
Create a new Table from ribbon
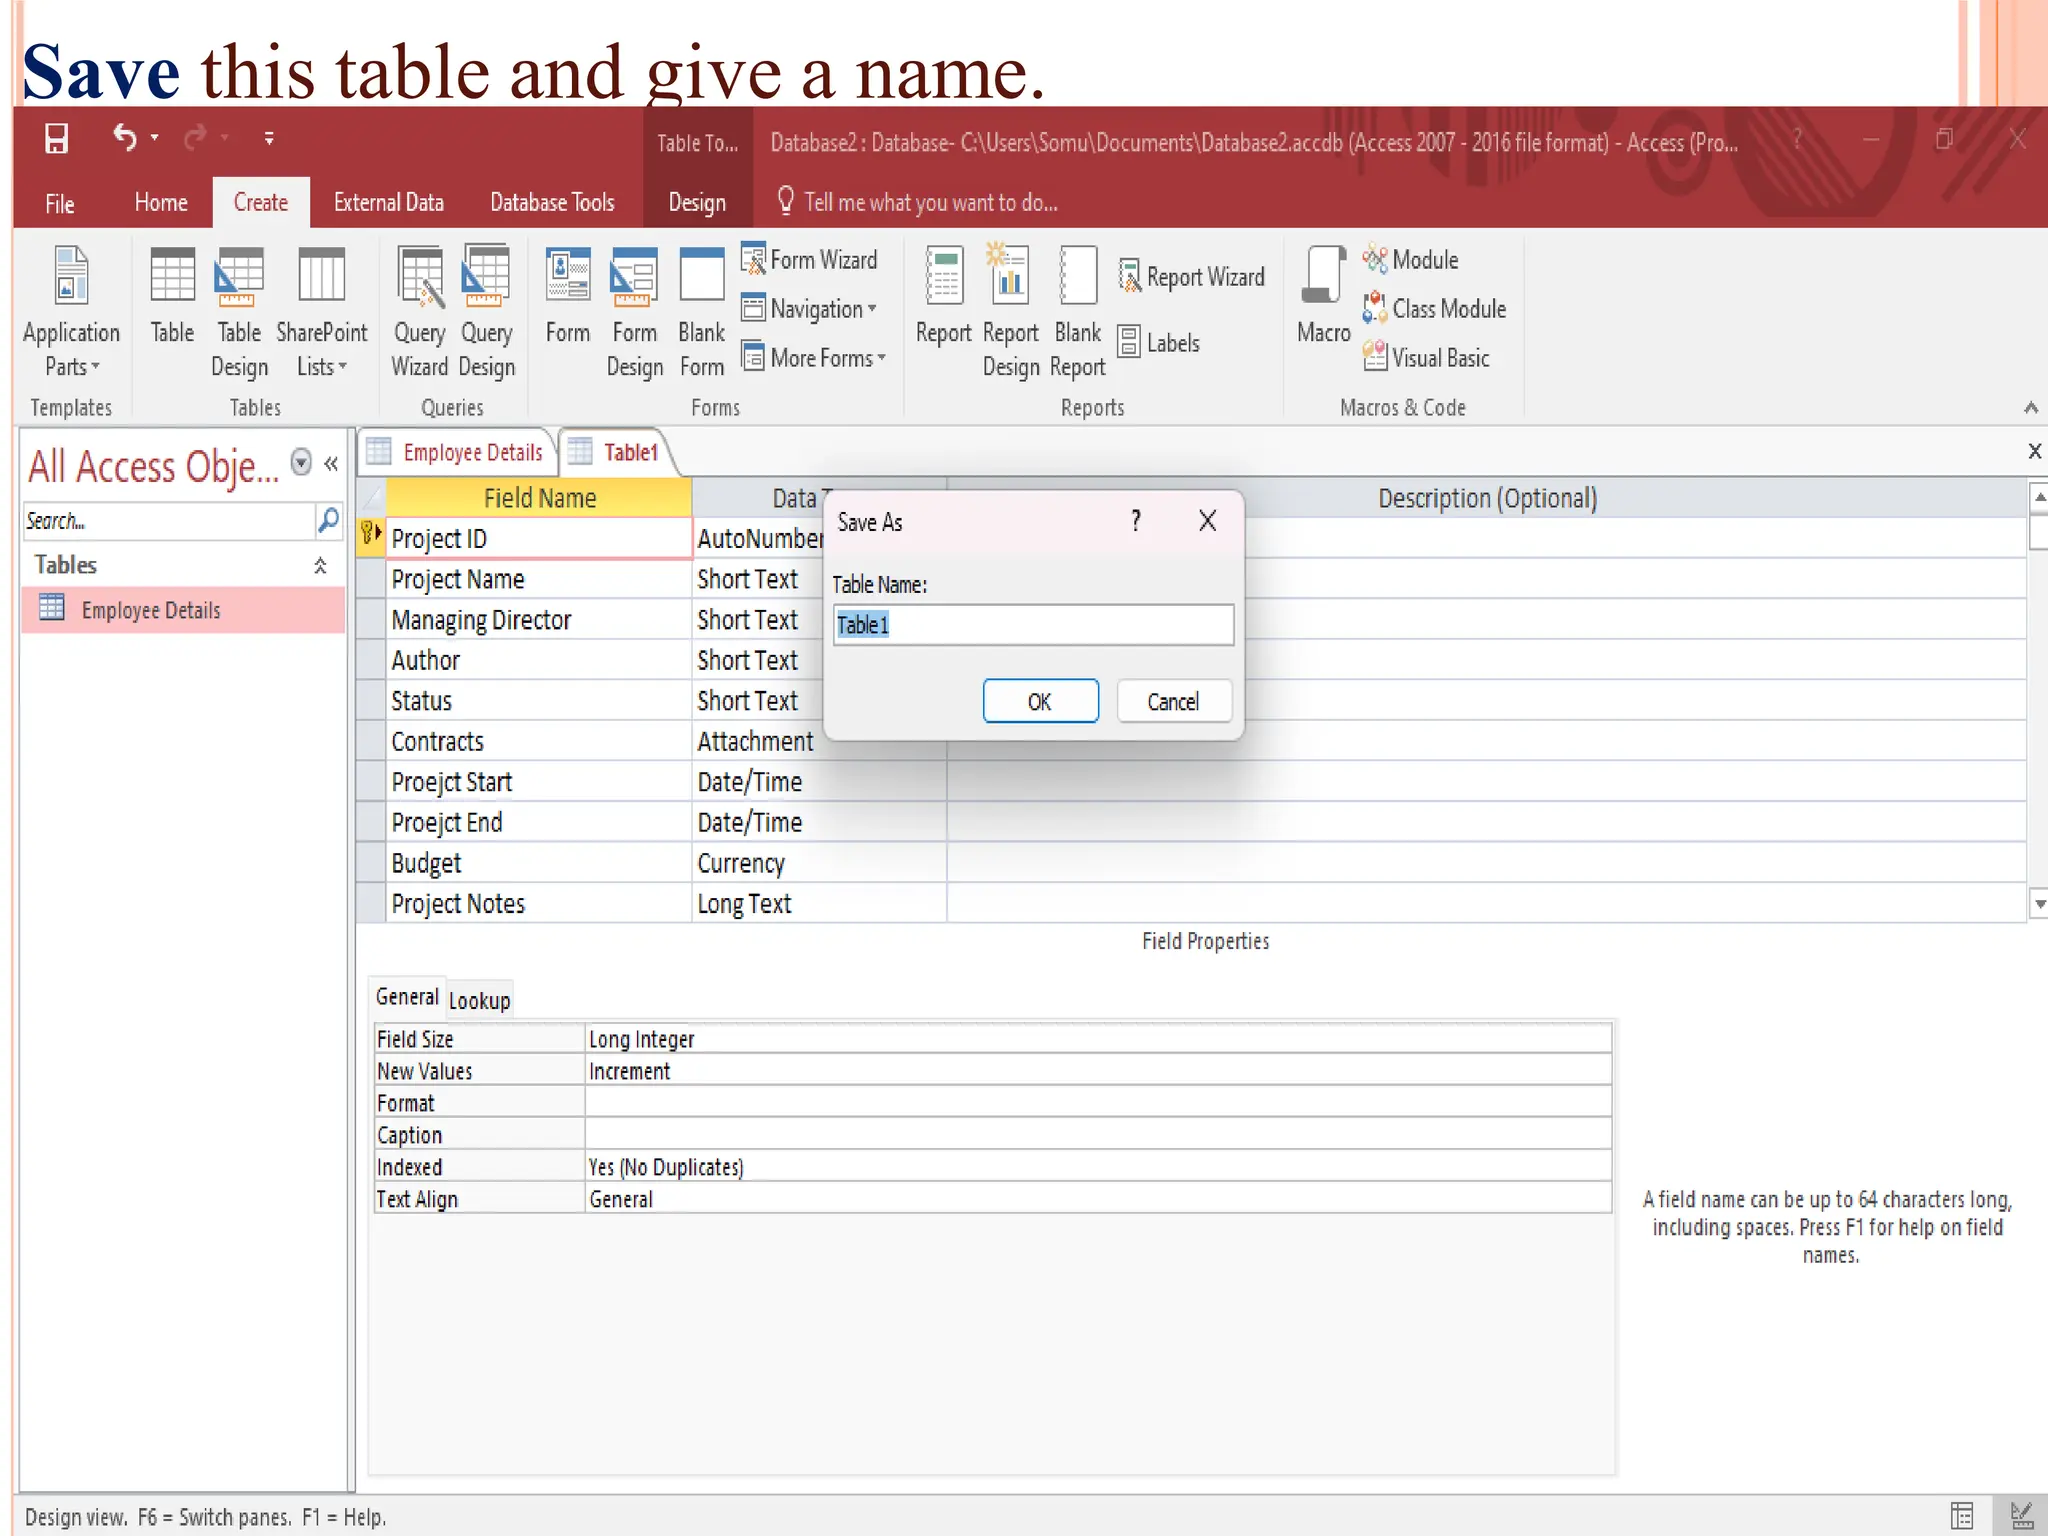click(x=172, y=296)
